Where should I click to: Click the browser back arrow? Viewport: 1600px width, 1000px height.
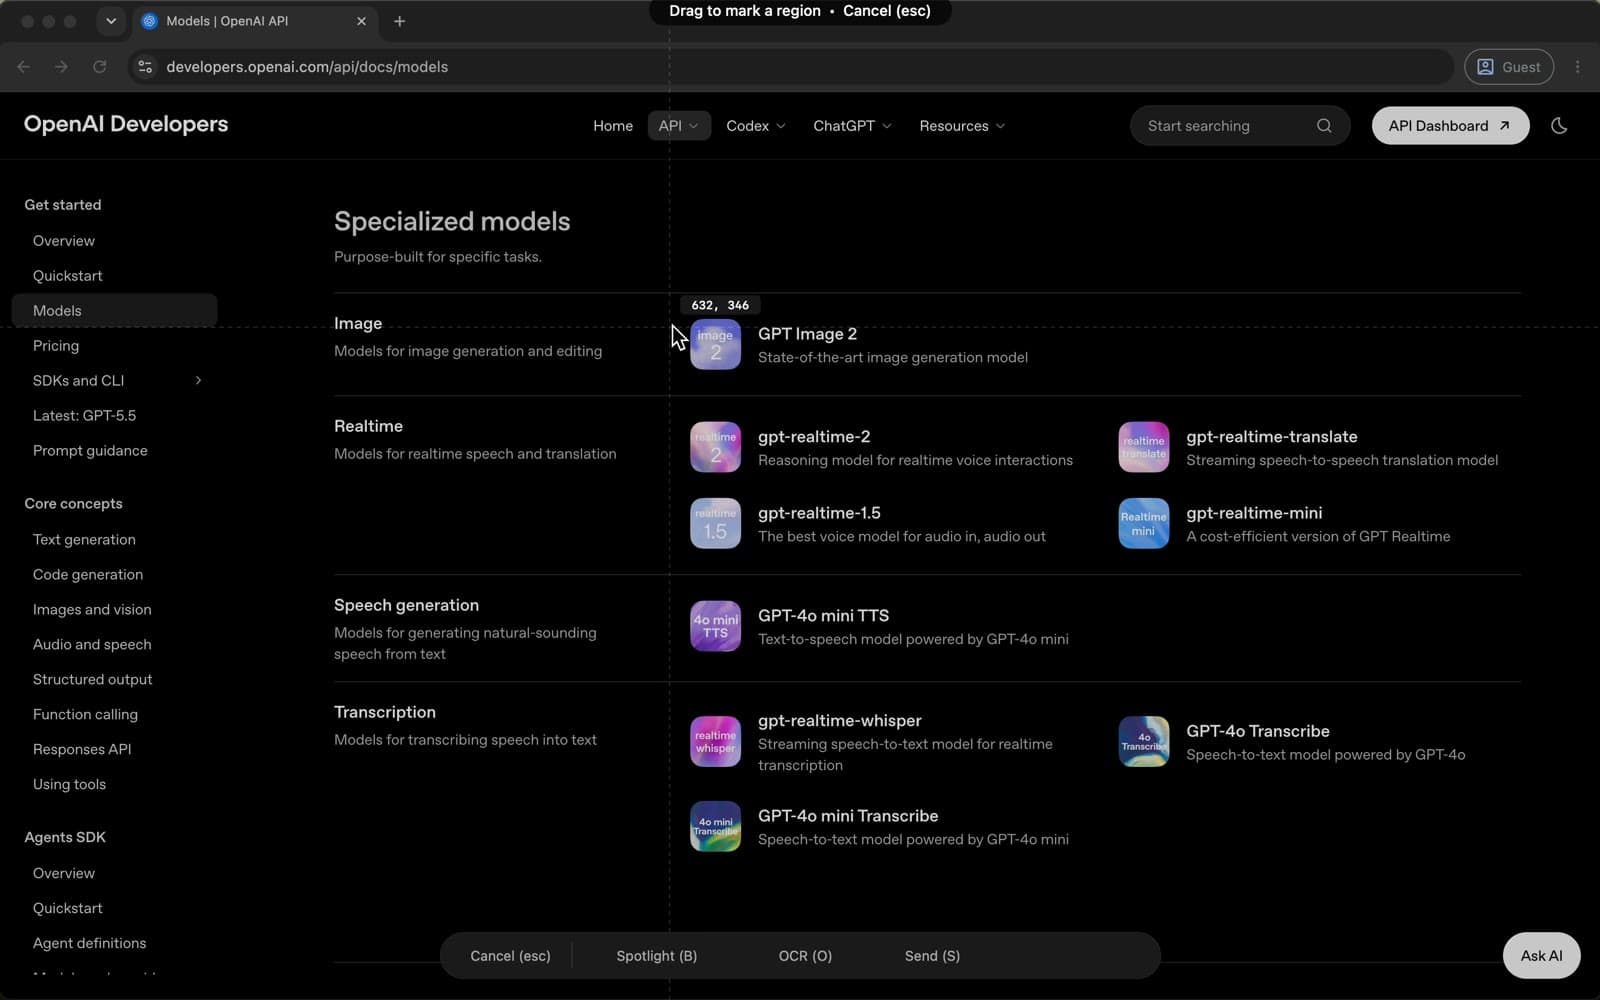point(24,67)
